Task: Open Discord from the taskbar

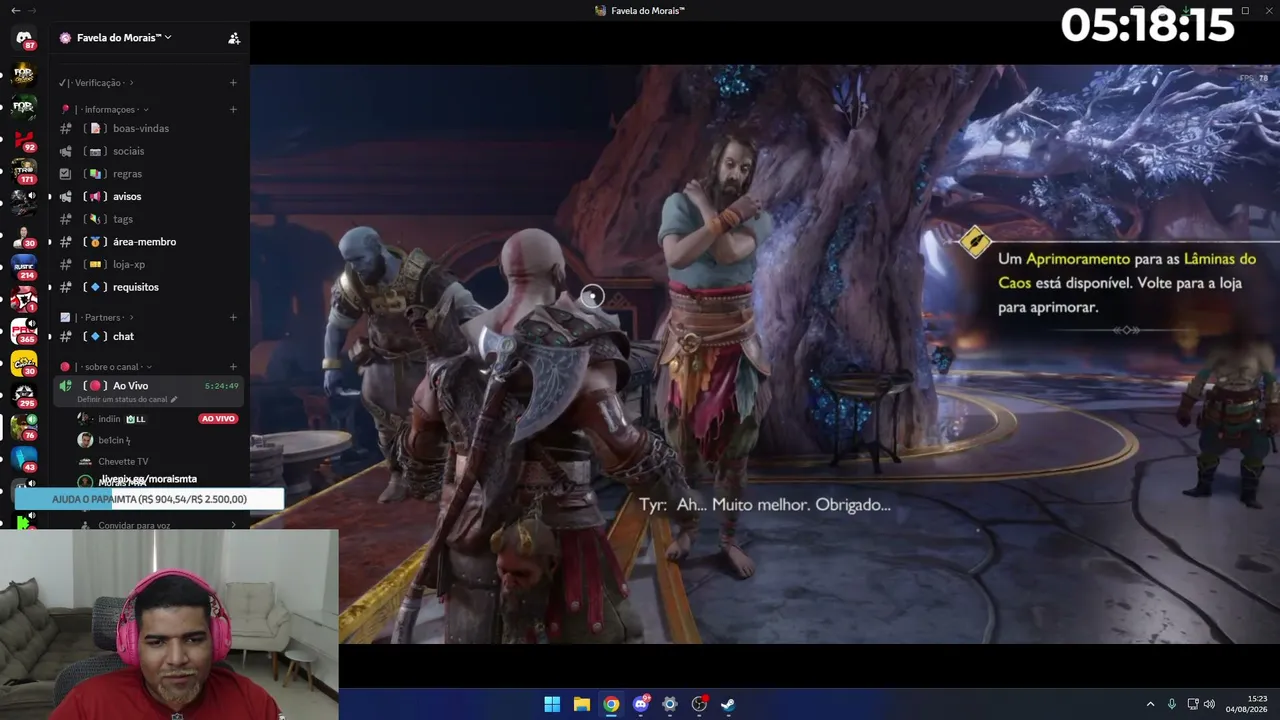Action: [x=641, y=704]
